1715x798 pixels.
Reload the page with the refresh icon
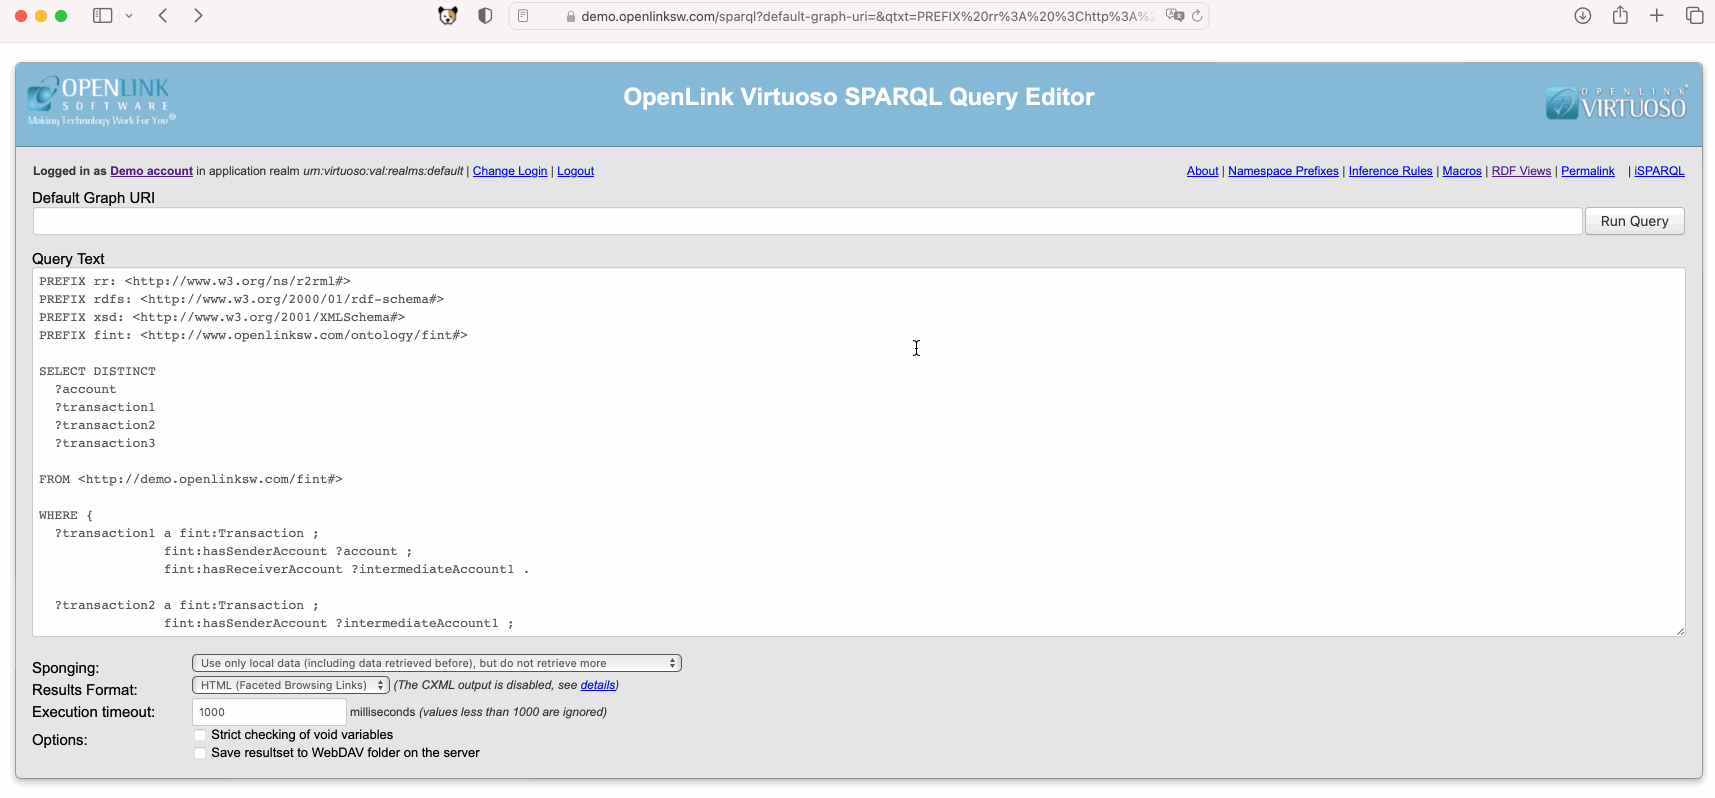tap(1197, 16)
